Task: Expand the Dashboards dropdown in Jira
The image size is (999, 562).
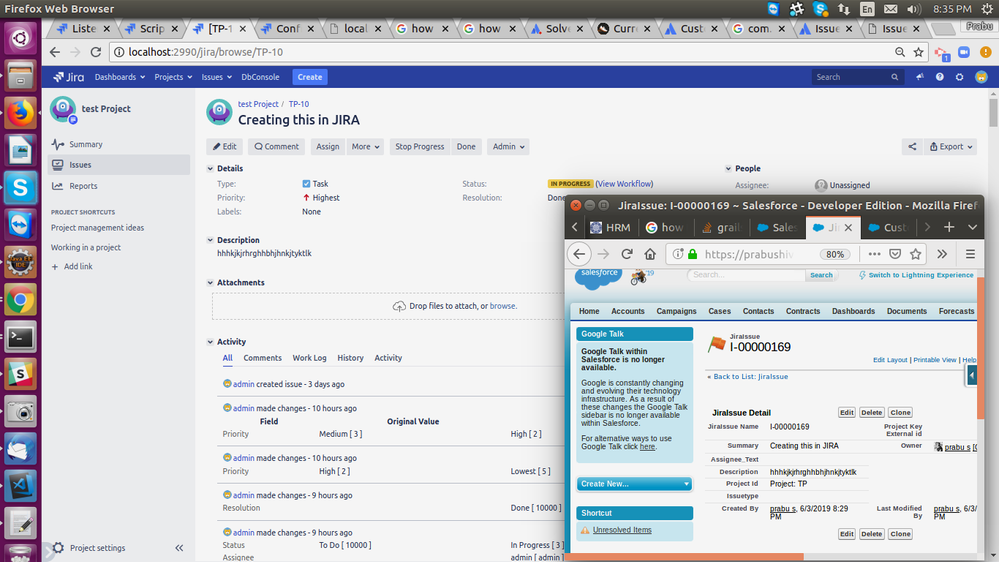Action: 120,77
